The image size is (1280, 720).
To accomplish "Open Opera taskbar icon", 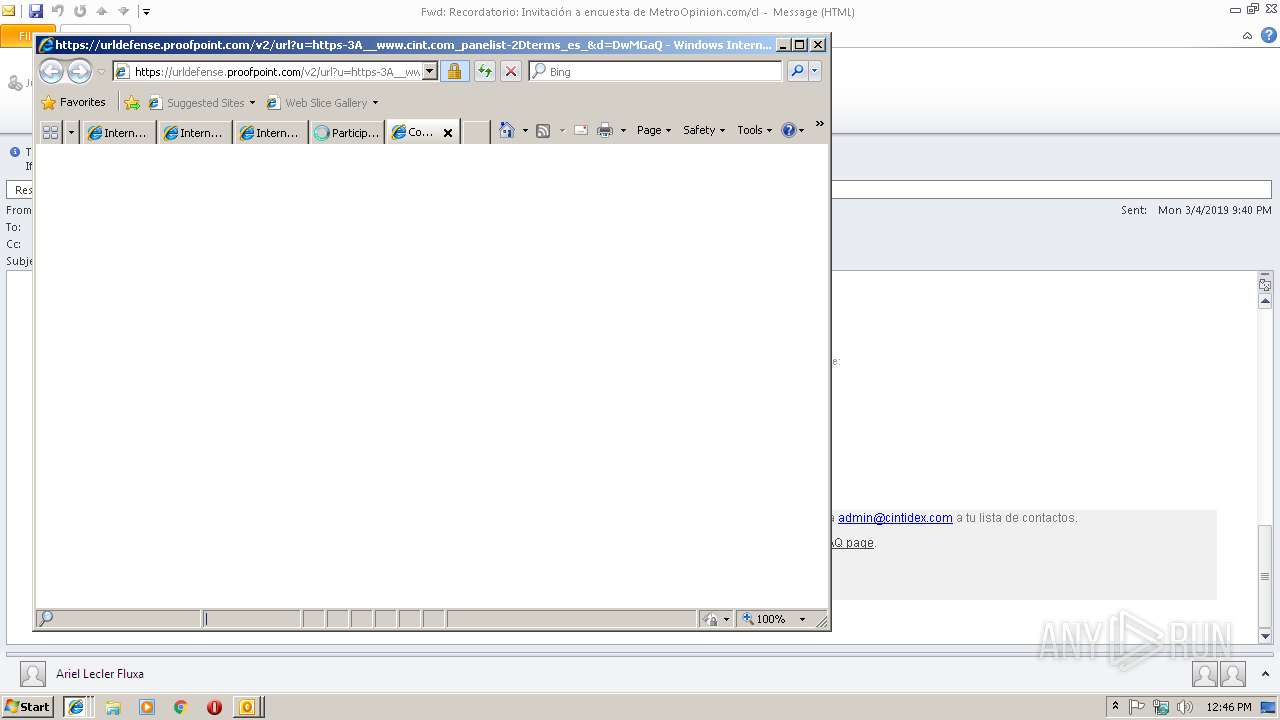I will tap(214, 707).
